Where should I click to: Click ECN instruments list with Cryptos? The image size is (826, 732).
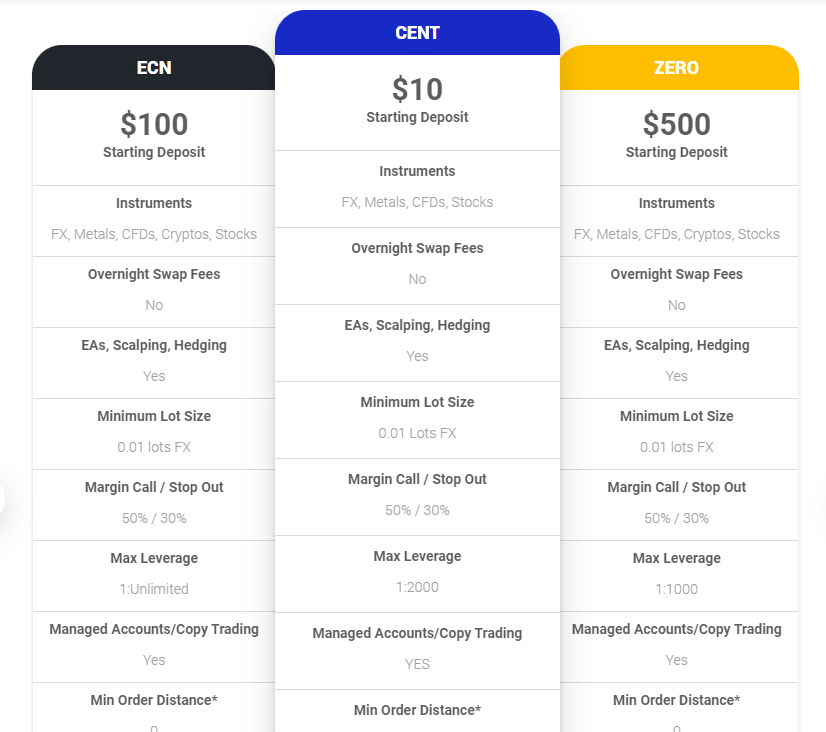(154, 234)
